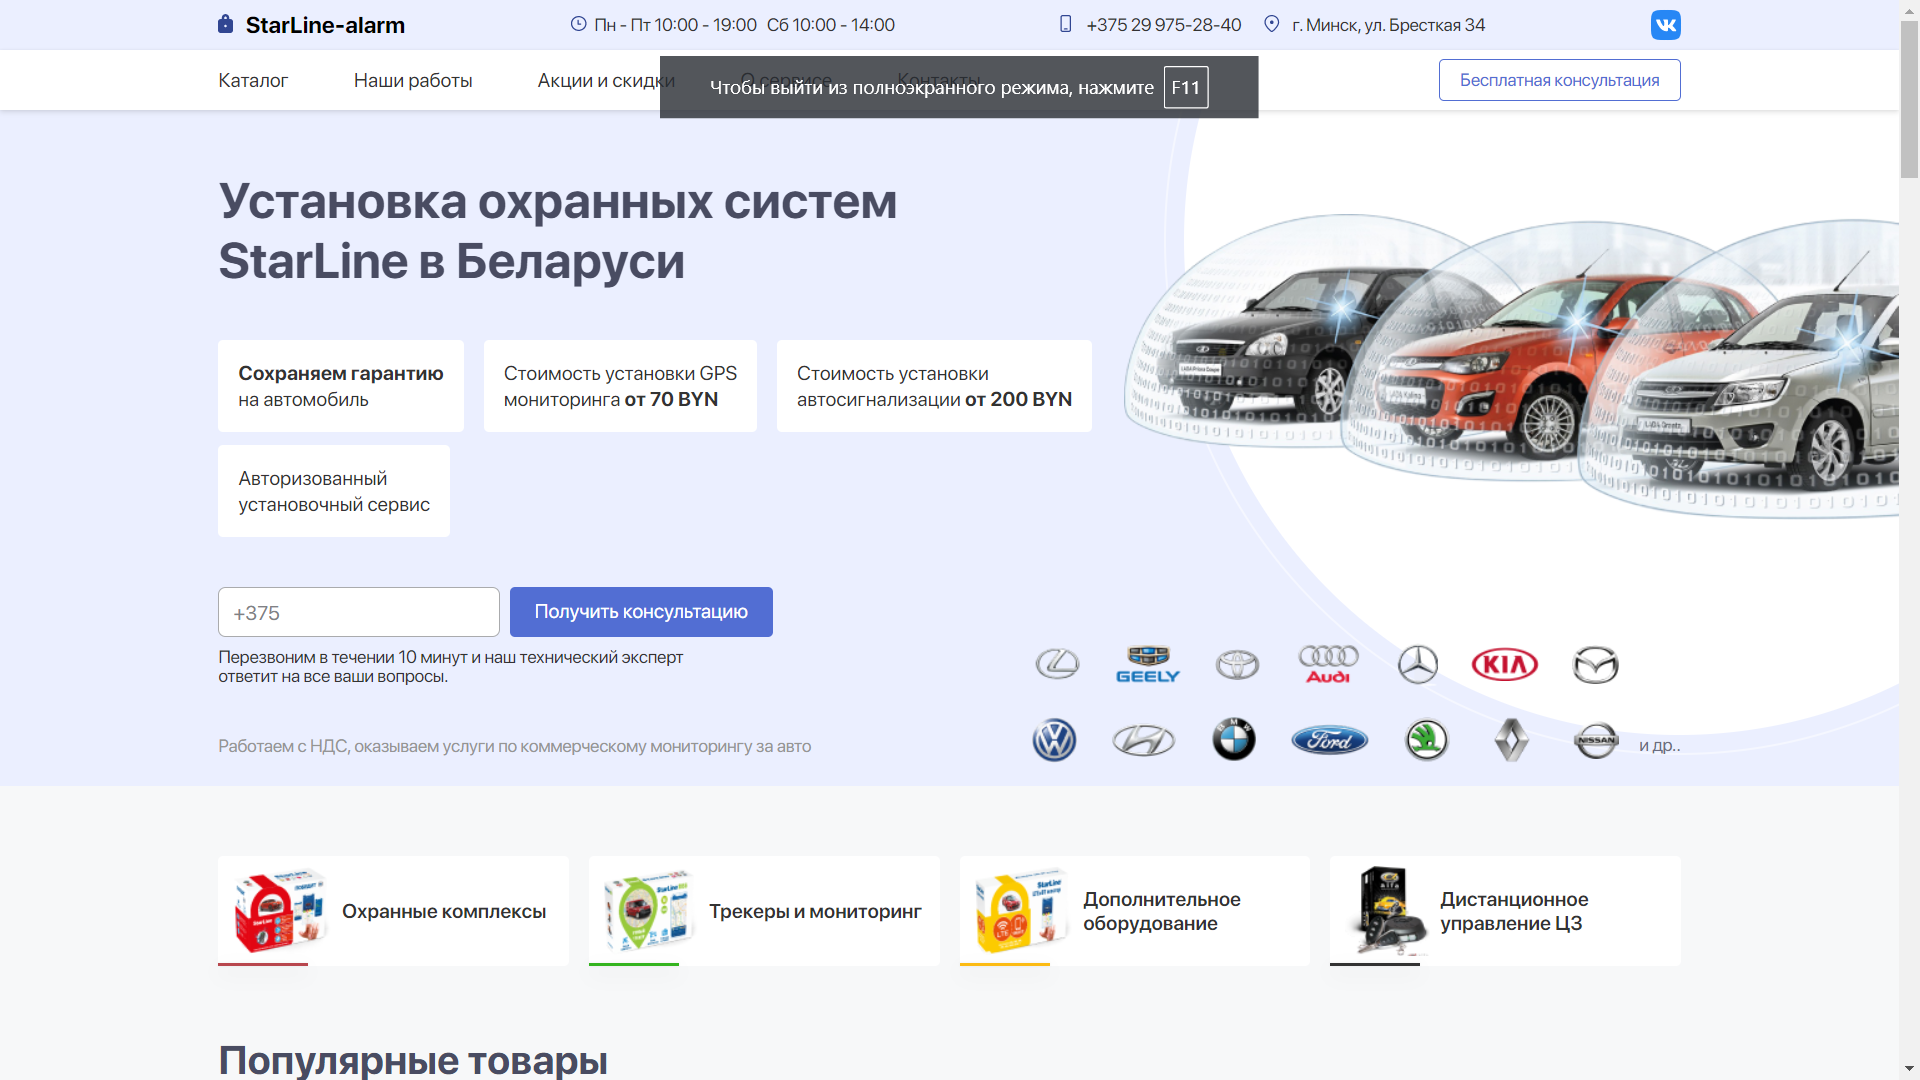Click the GPS мониторинга от 70 BYN card
Viewport: 1920px width, 1080px height.
point(620,386)
